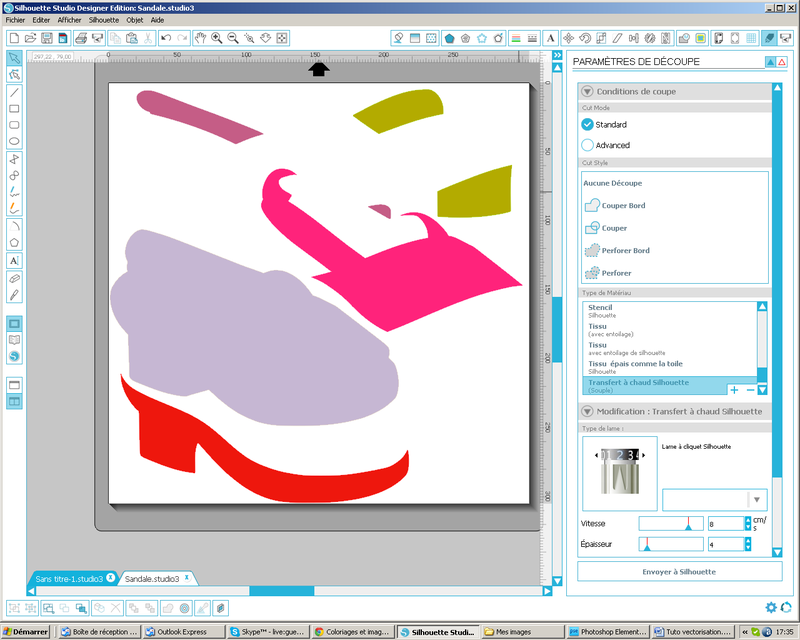800x640 pixels.
Task: Click the Undo arrow icon
Action: coord(166,38)
